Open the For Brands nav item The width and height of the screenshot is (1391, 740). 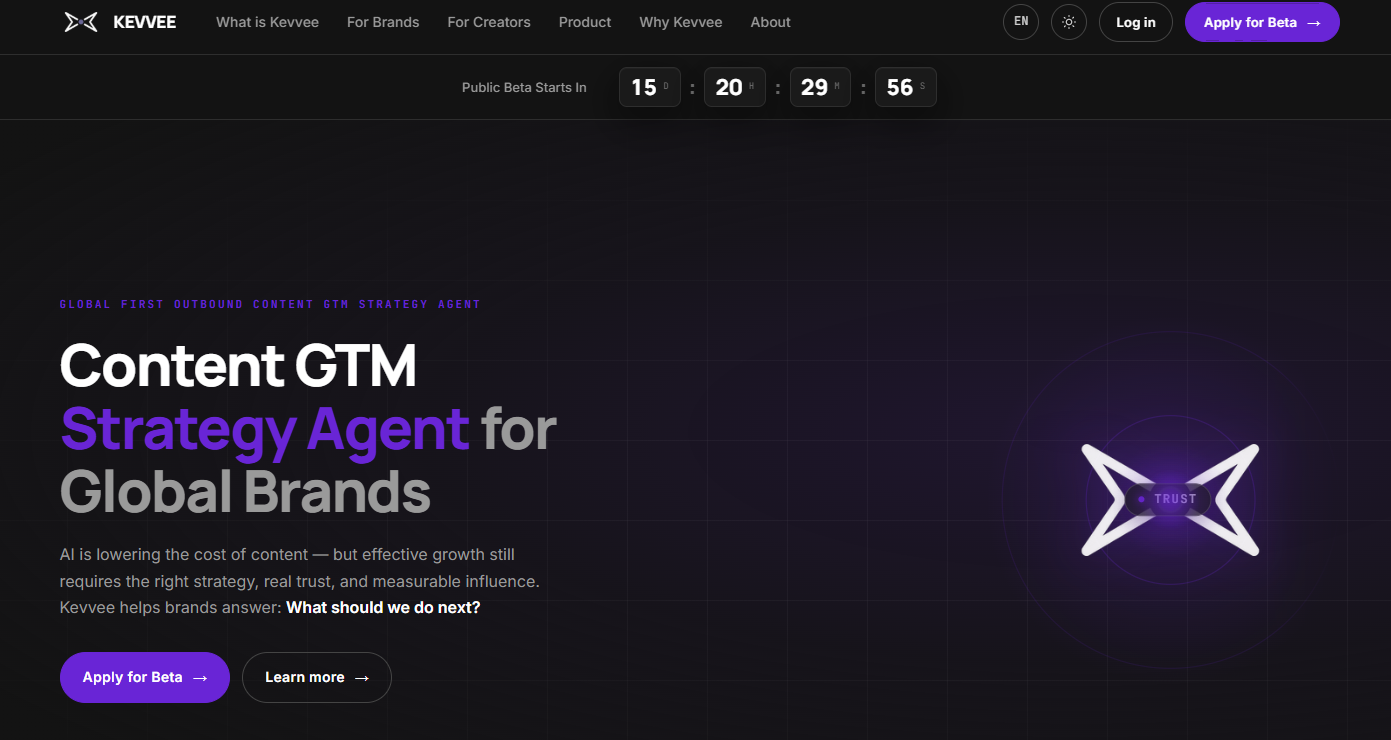coord(383,22)
